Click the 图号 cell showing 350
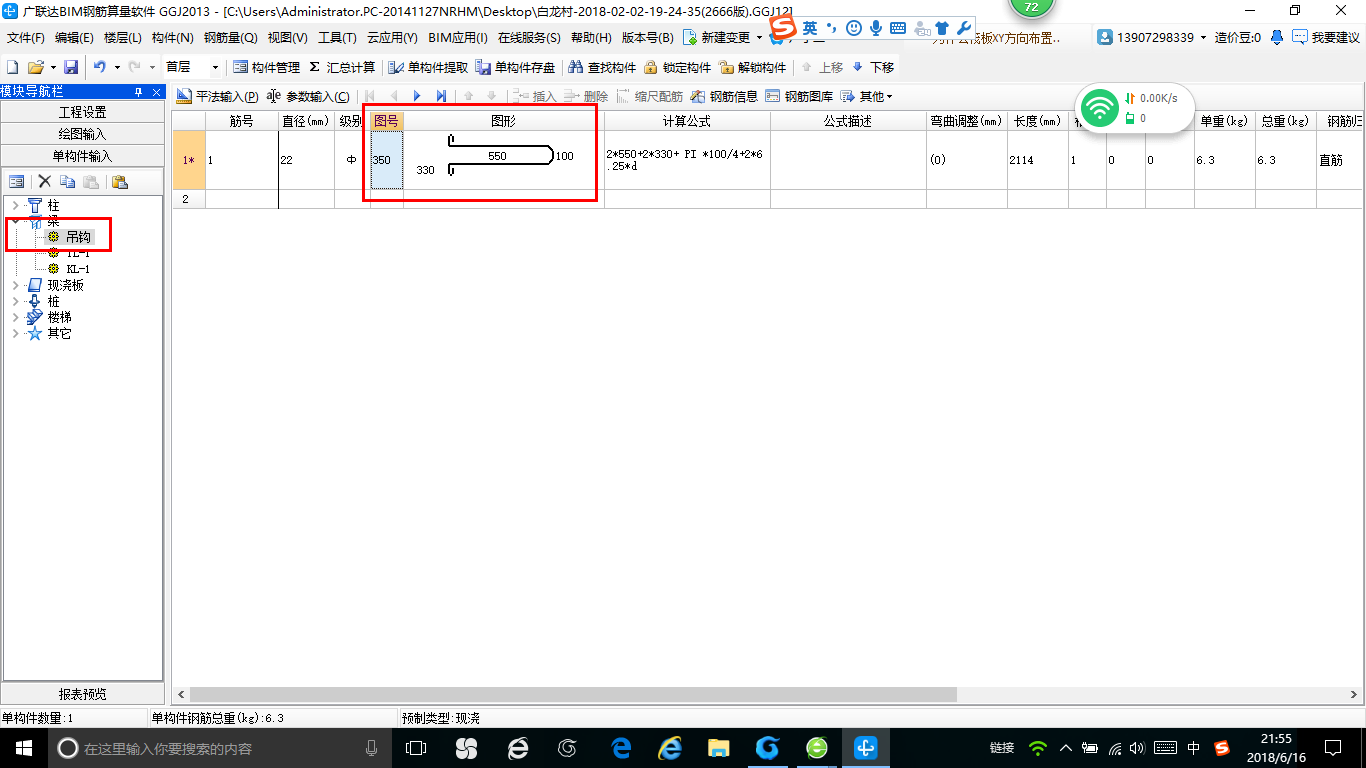The width and height of the screenshot is (1366, 768). (x=387, y=159)
